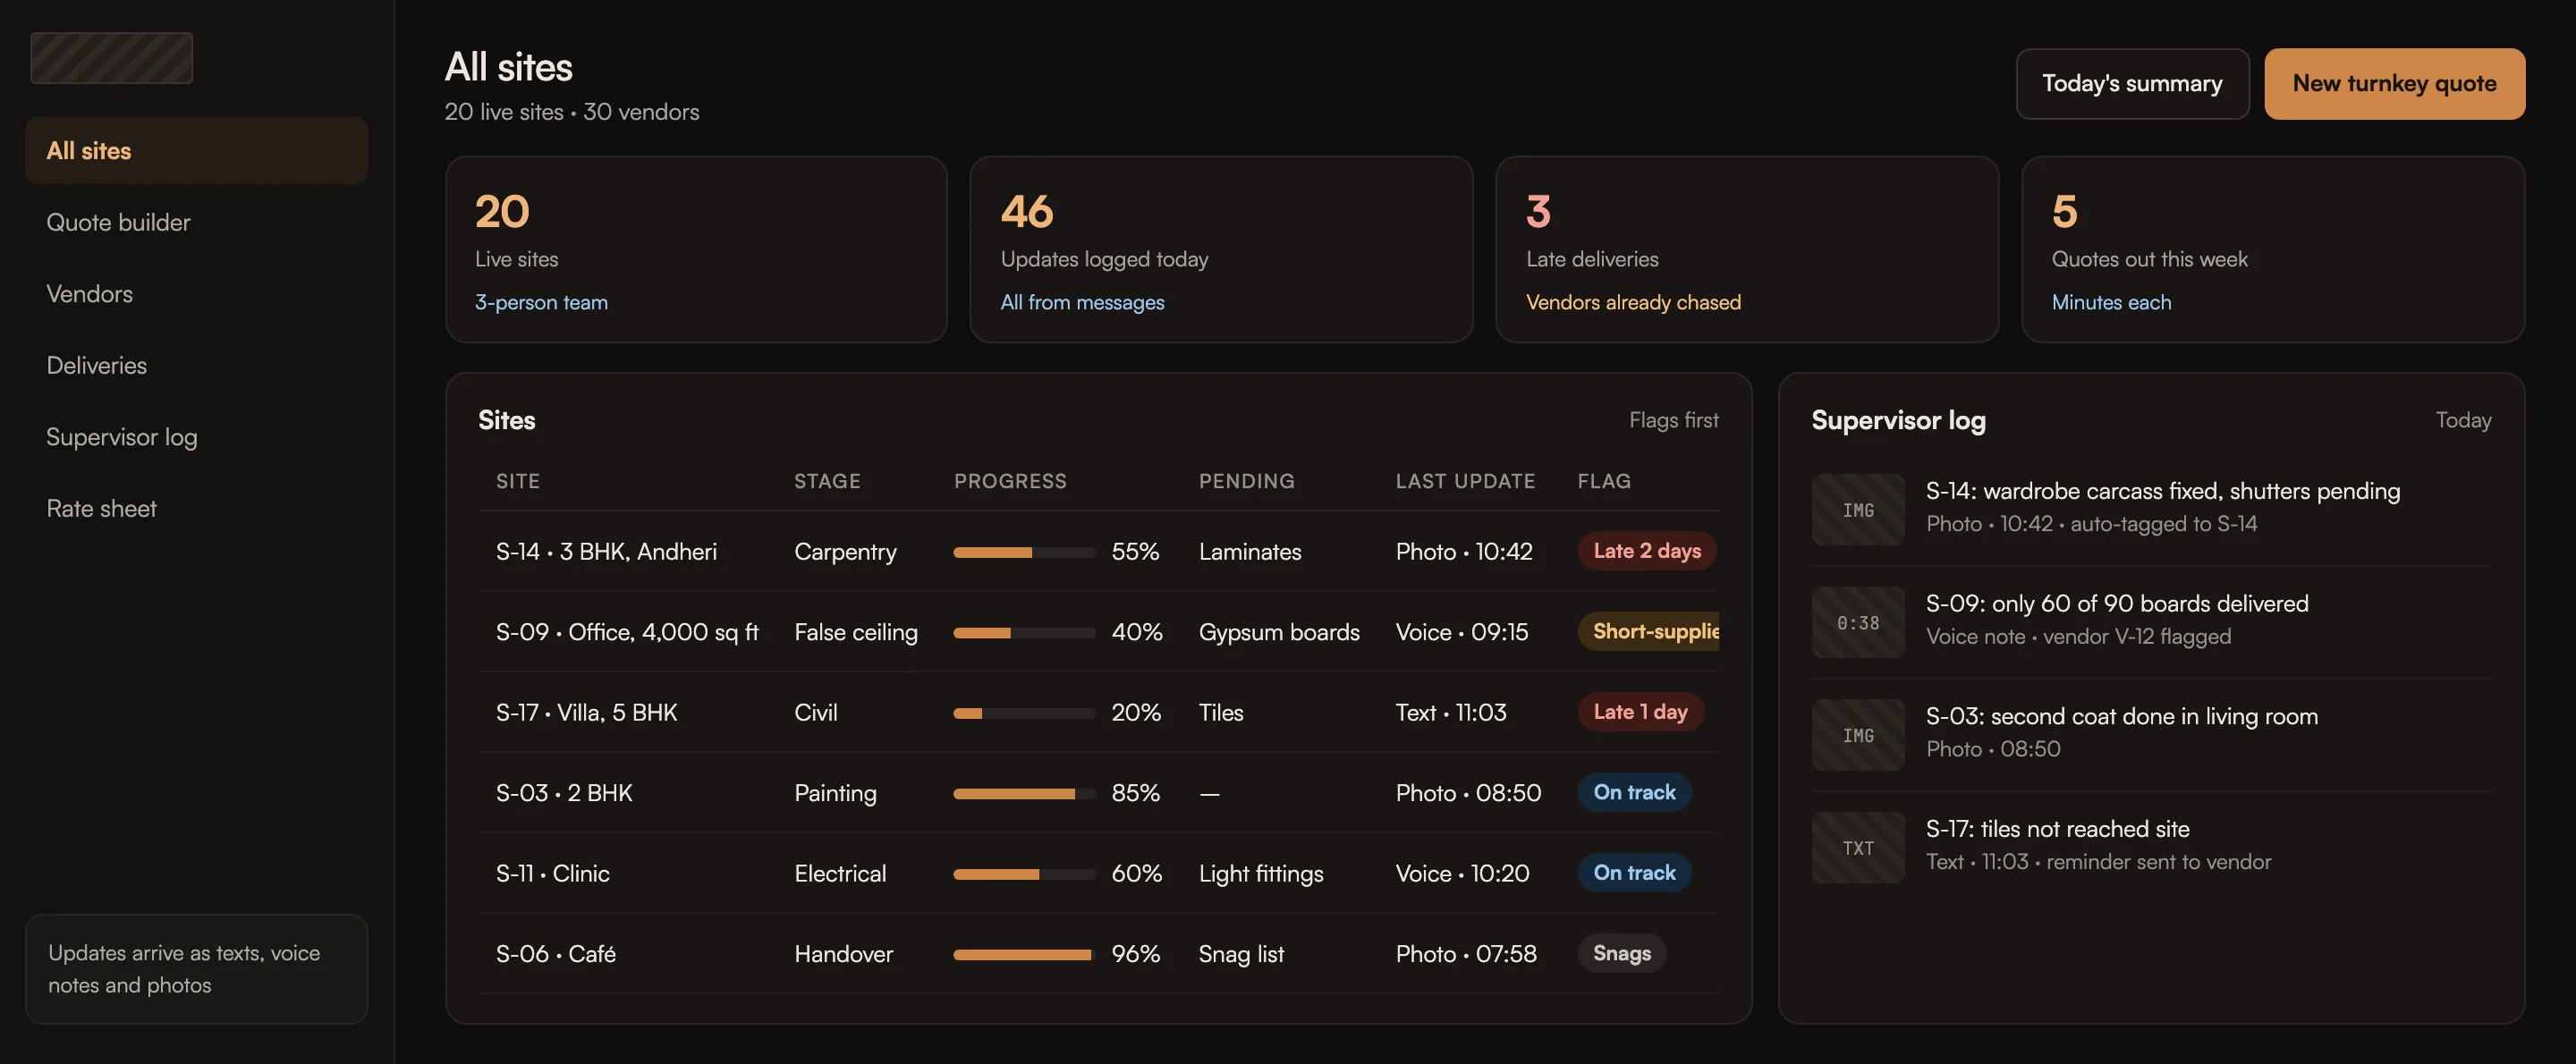
Task: Click the IMG thumbnail for S-14 entry
Action: (1858, 510)
